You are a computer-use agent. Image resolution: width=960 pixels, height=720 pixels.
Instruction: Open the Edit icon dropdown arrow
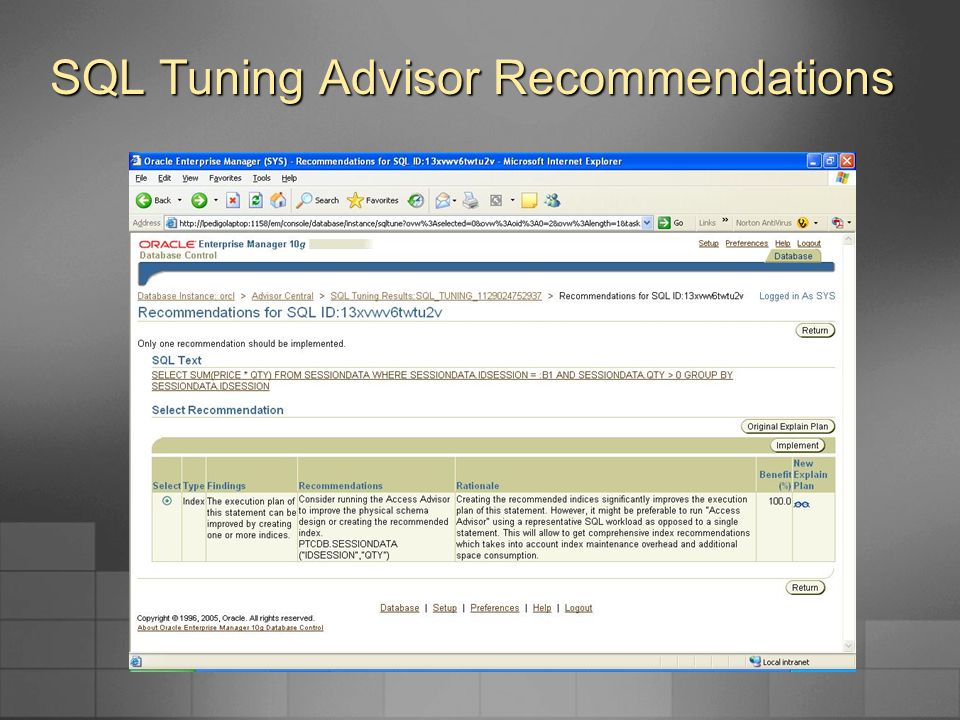pyautogui.click(x=512, y=200)
